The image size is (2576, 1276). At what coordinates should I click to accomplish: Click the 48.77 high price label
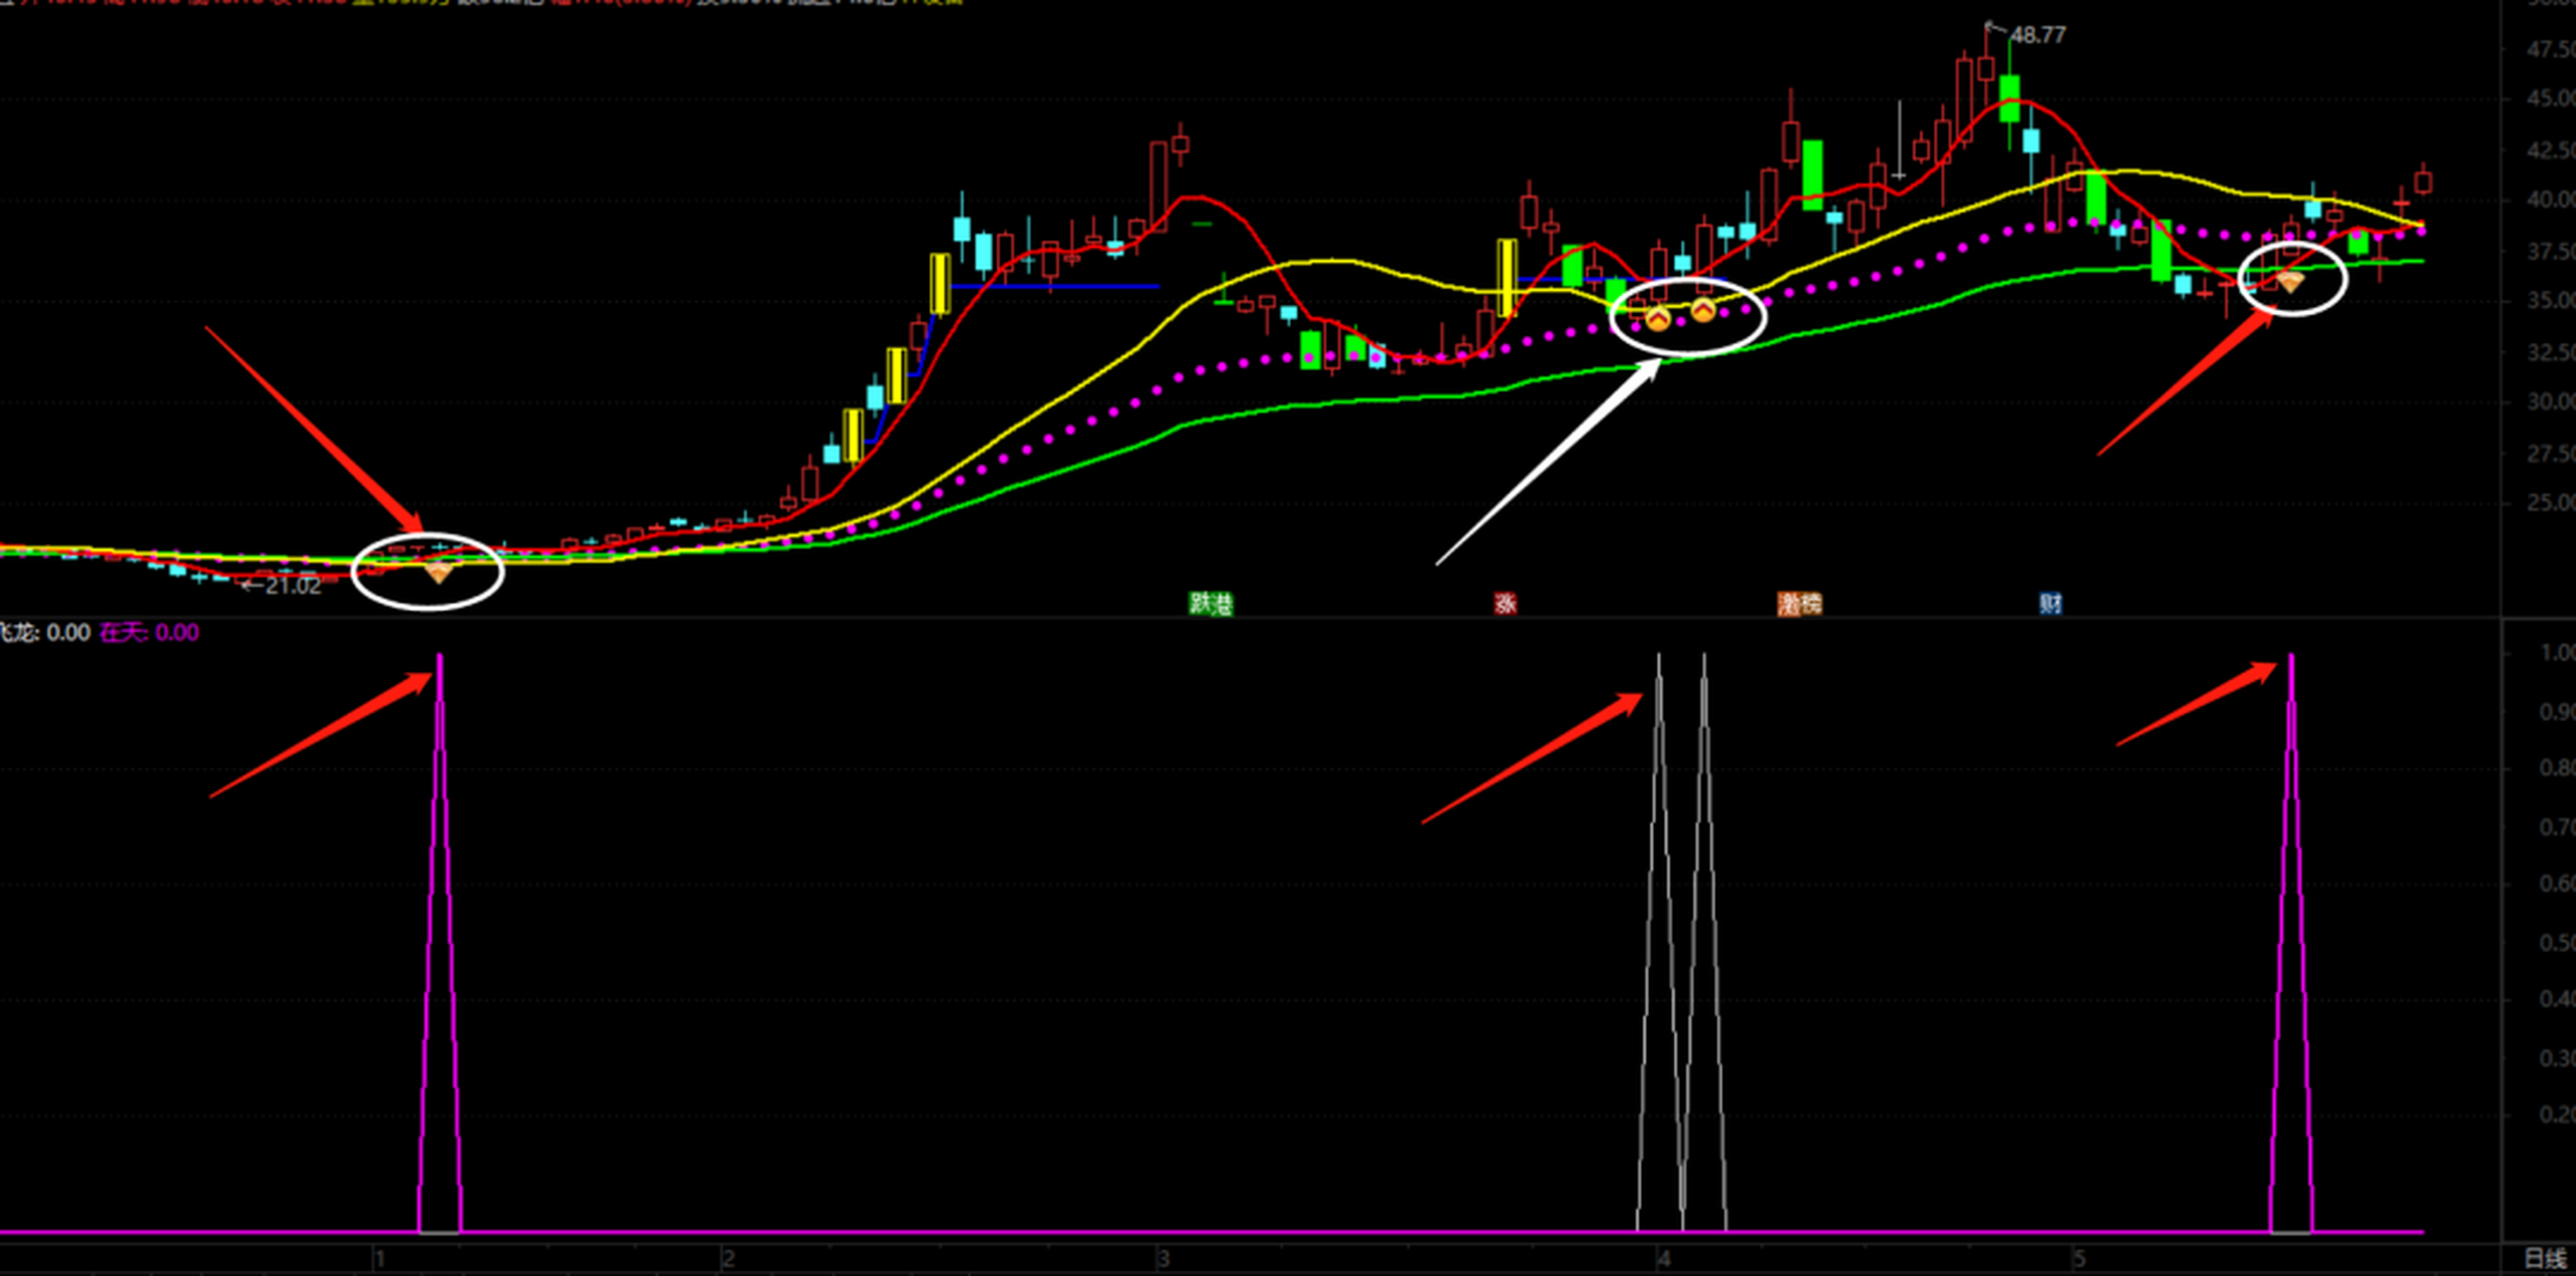click(x=2037, y=35)
